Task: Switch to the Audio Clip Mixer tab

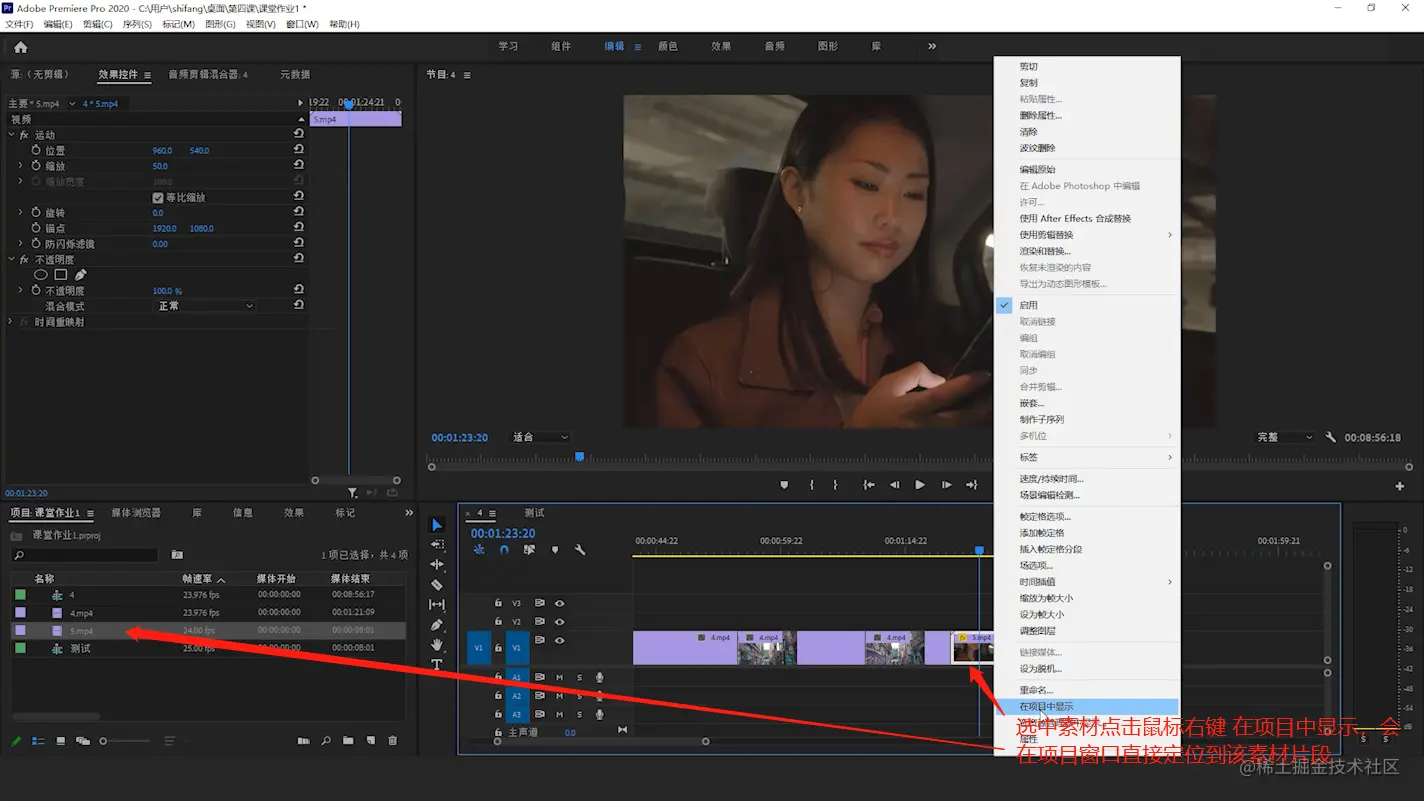Action: pos(207,74)
